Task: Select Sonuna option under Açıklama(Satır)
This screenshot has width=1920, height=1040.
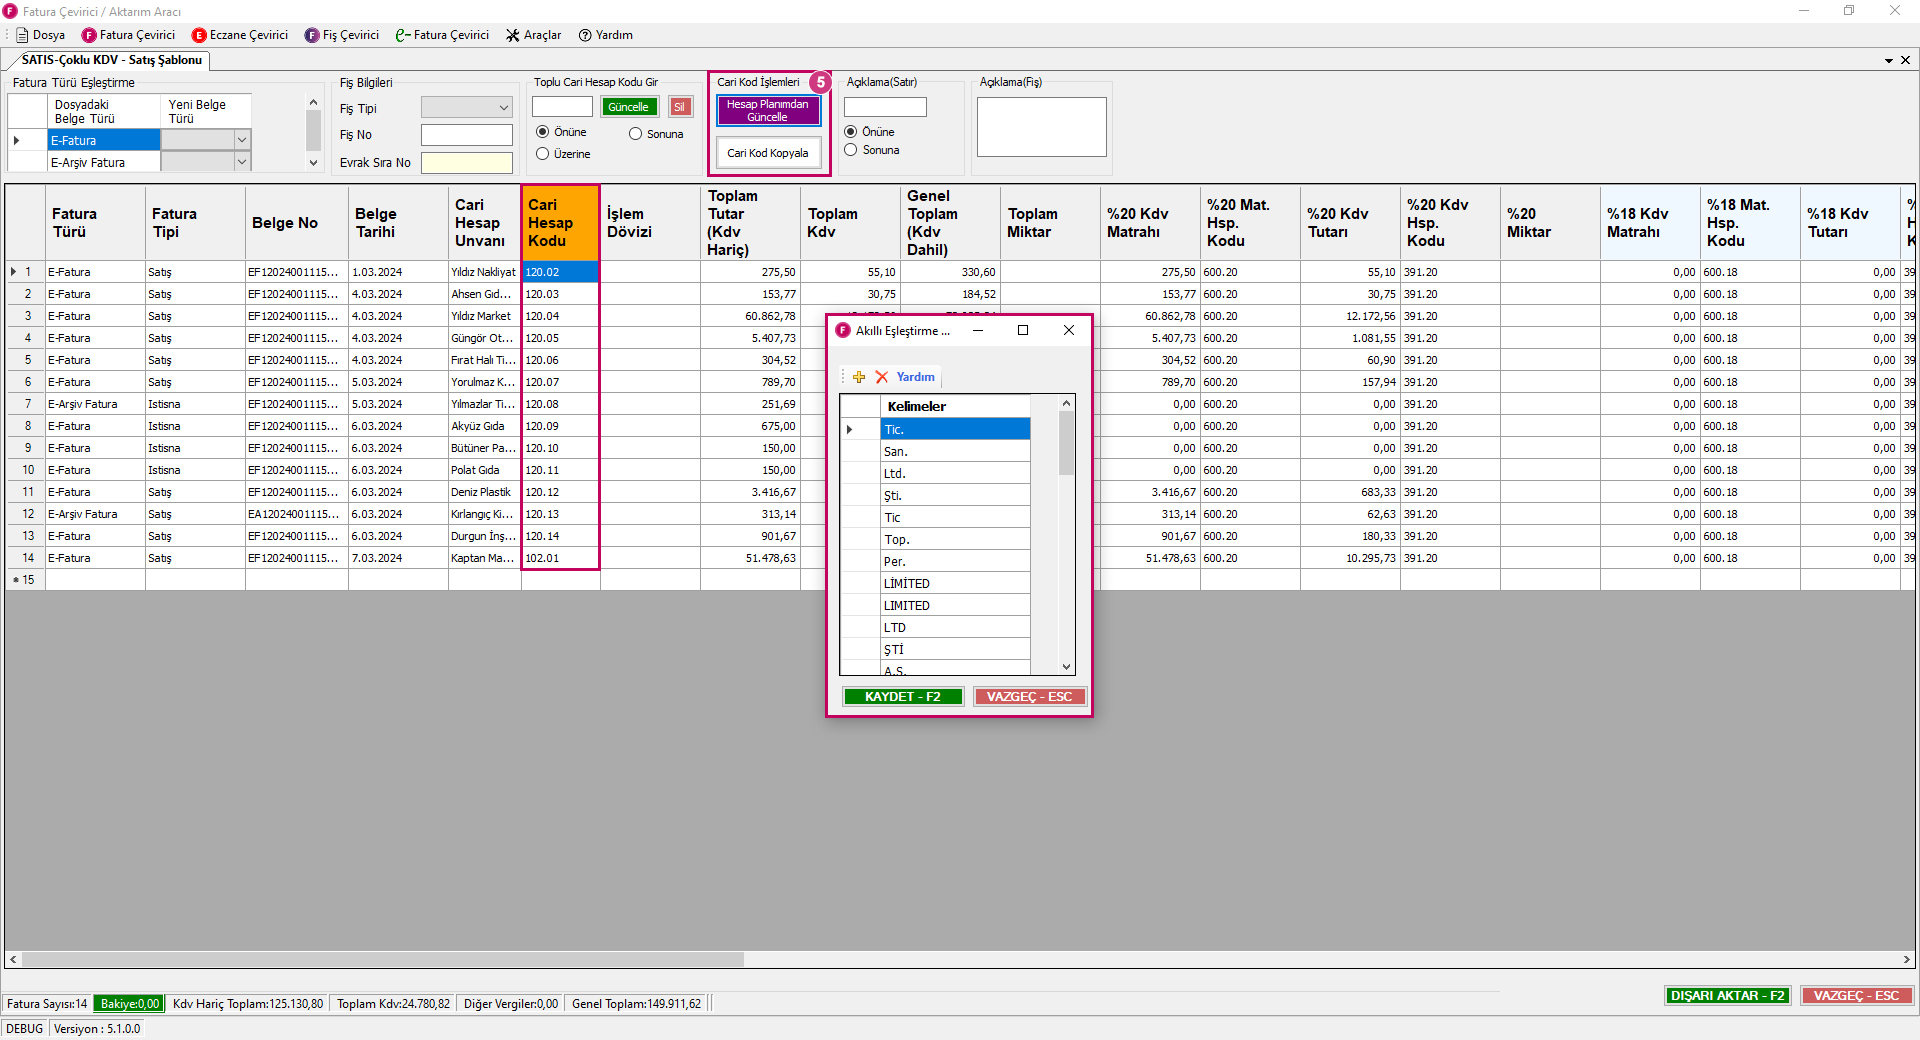Action: coord(851,150)
